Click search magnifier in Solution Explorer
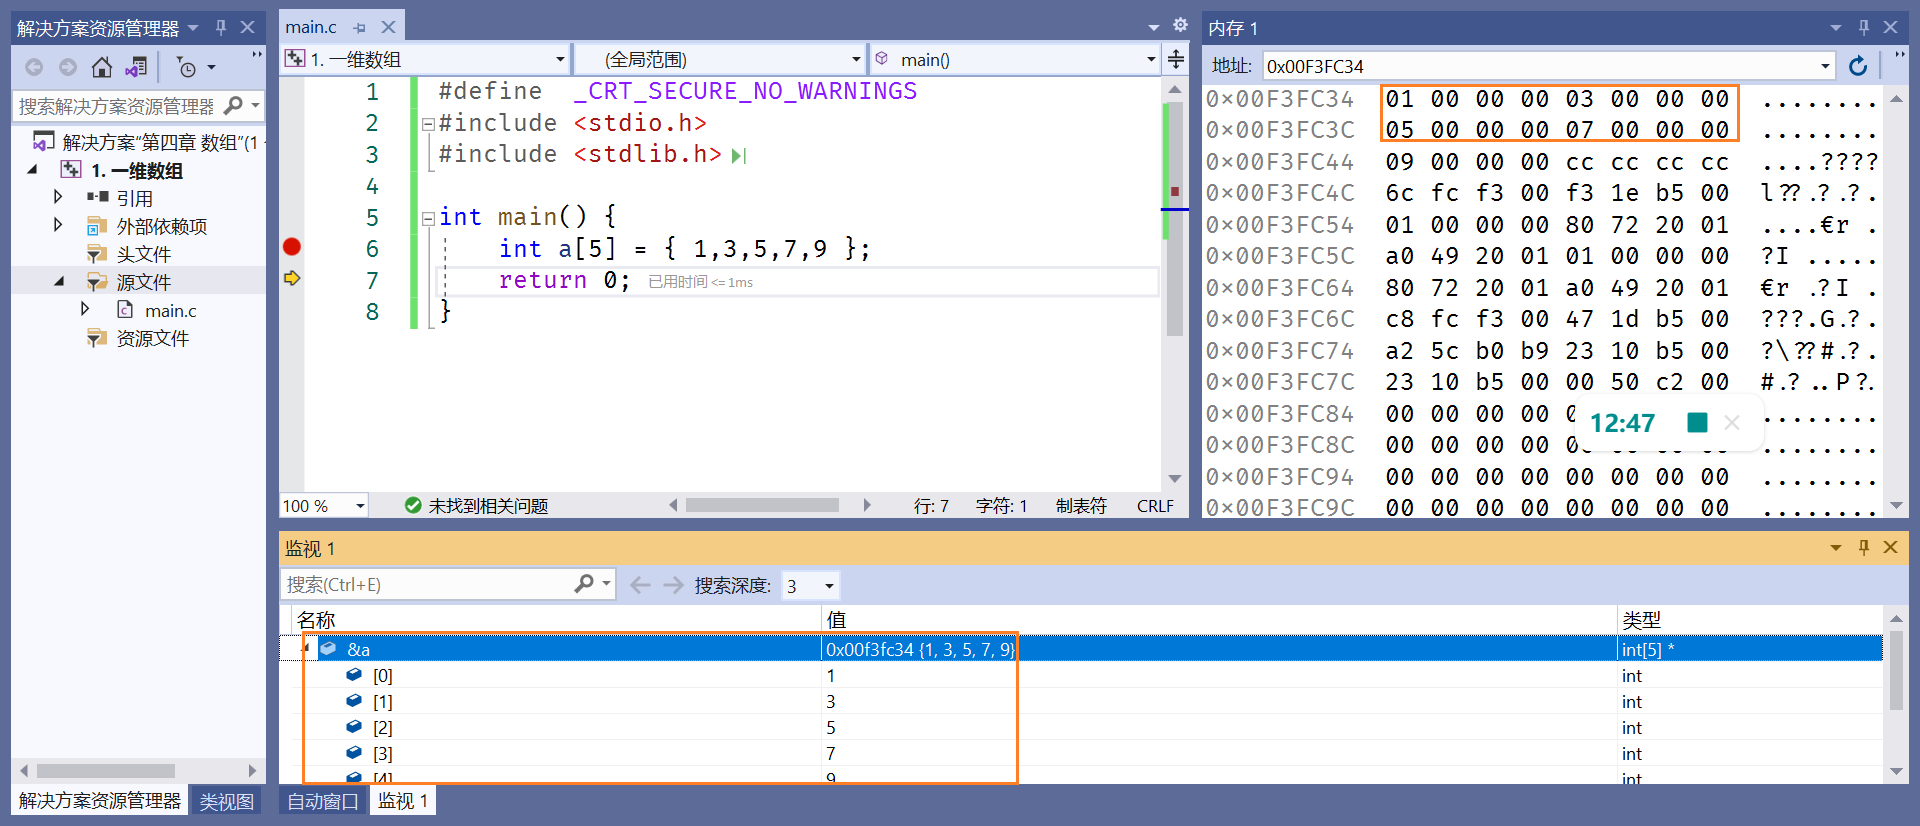Screen dimensions: 1920x826 (234, 105)
